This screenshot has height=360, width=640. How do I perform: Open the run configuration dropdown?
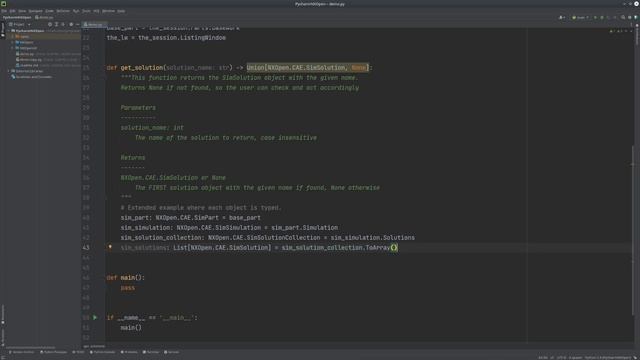(580, 18)
